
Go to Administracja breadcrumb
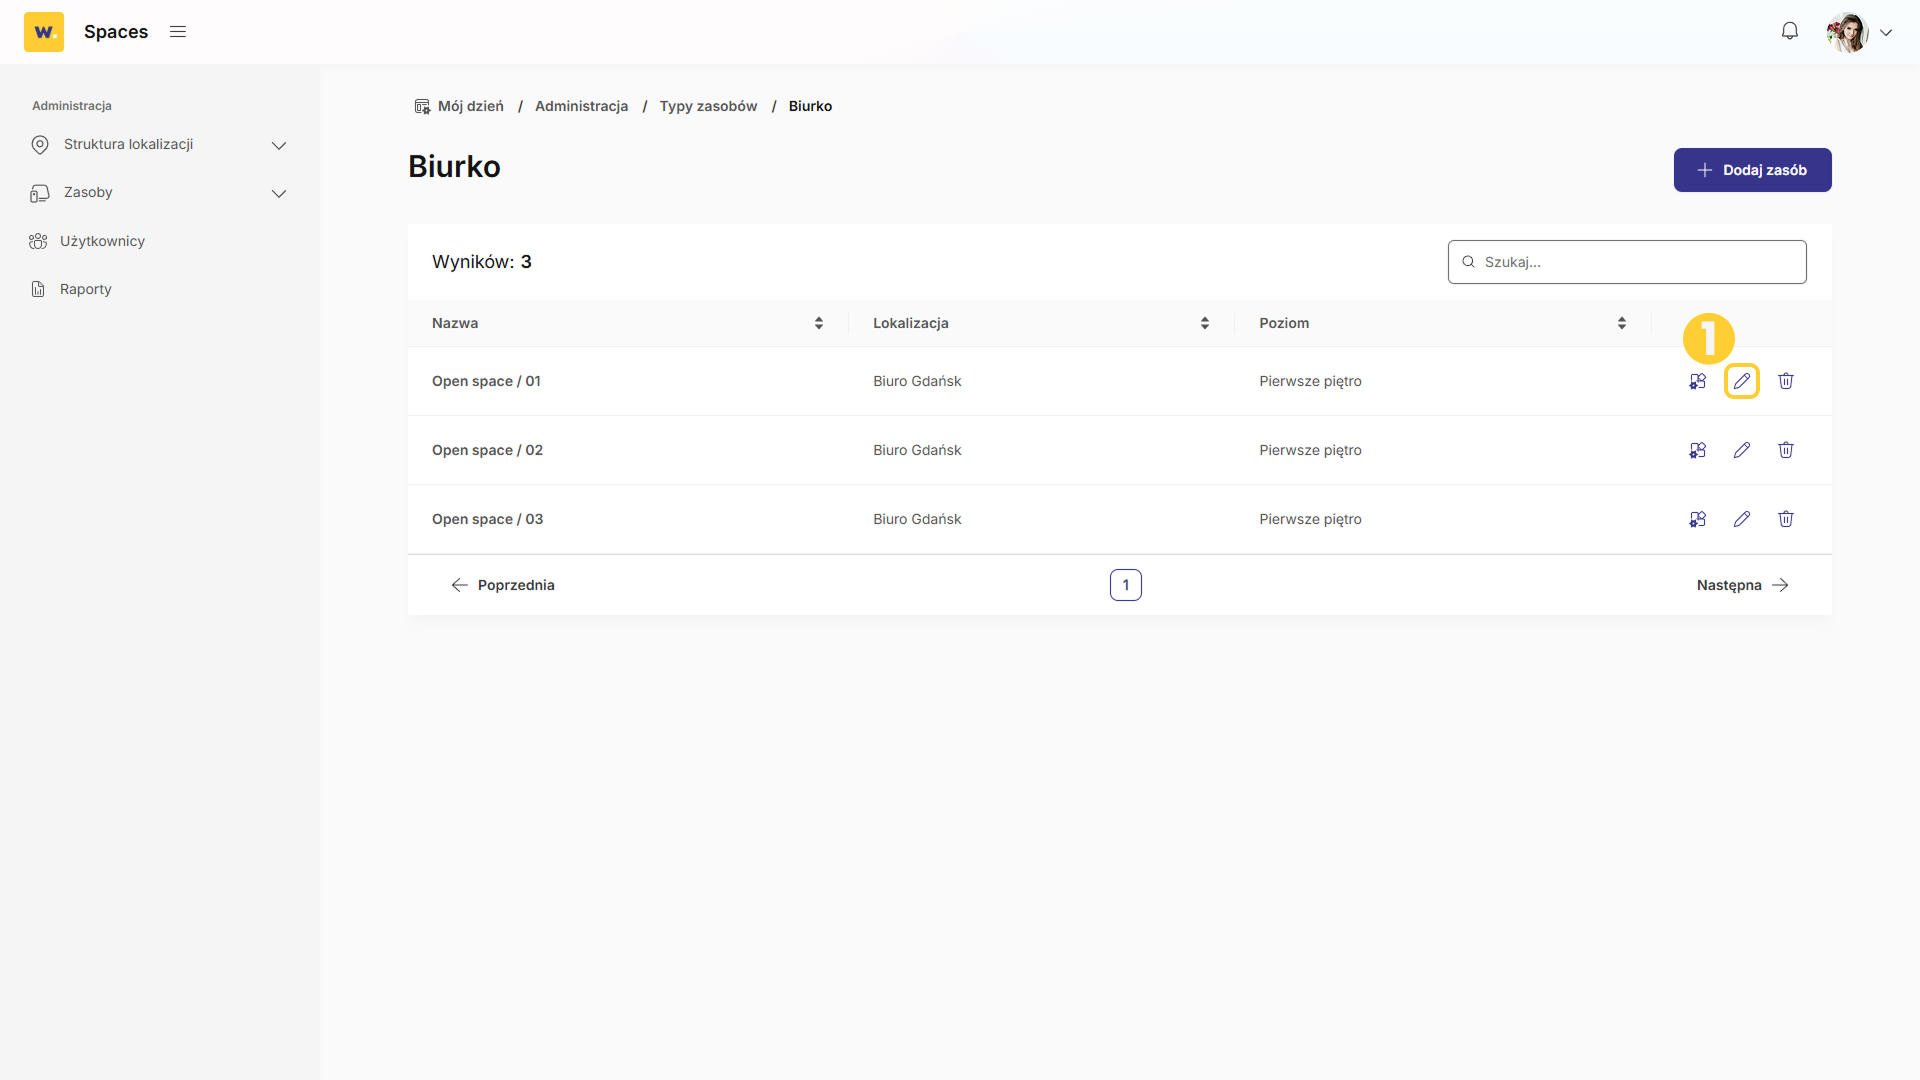coord(582,106)
